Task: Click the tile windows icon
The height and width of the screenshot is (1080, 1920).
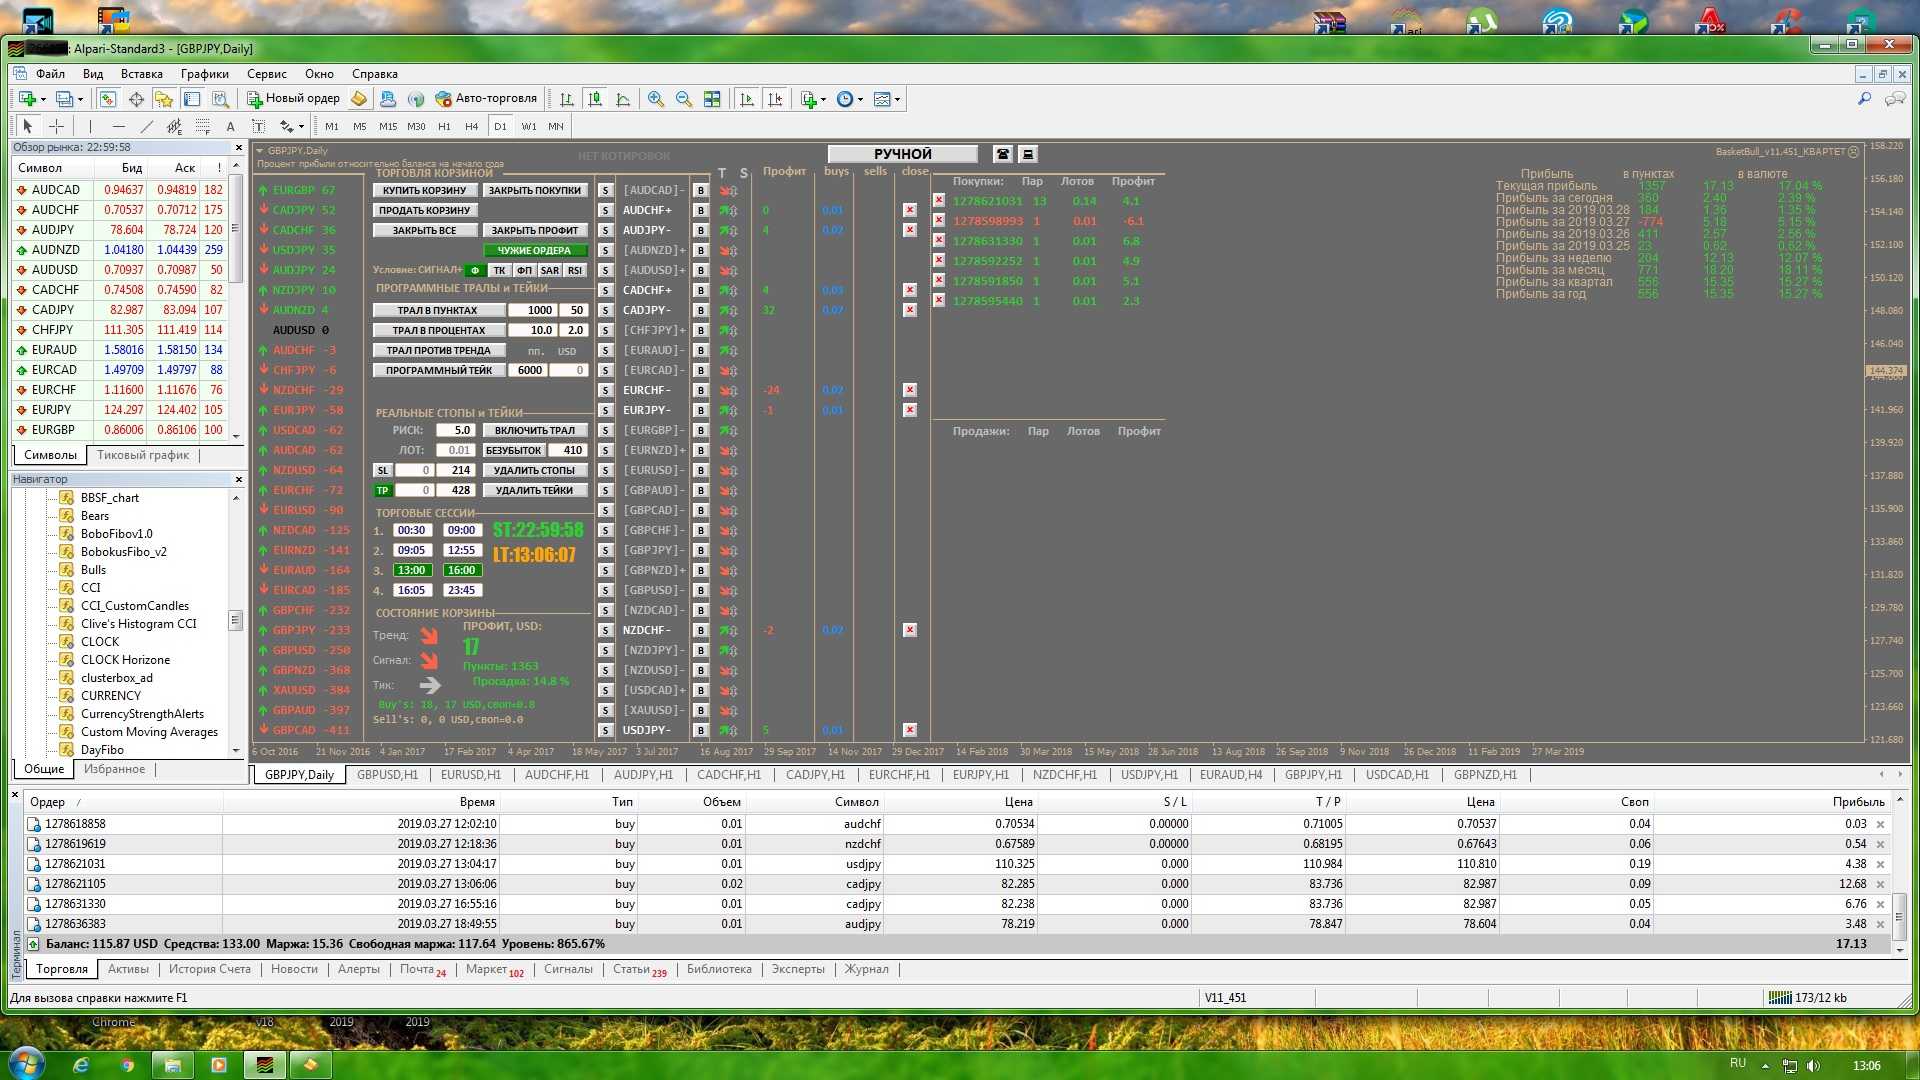Action: 712,99
